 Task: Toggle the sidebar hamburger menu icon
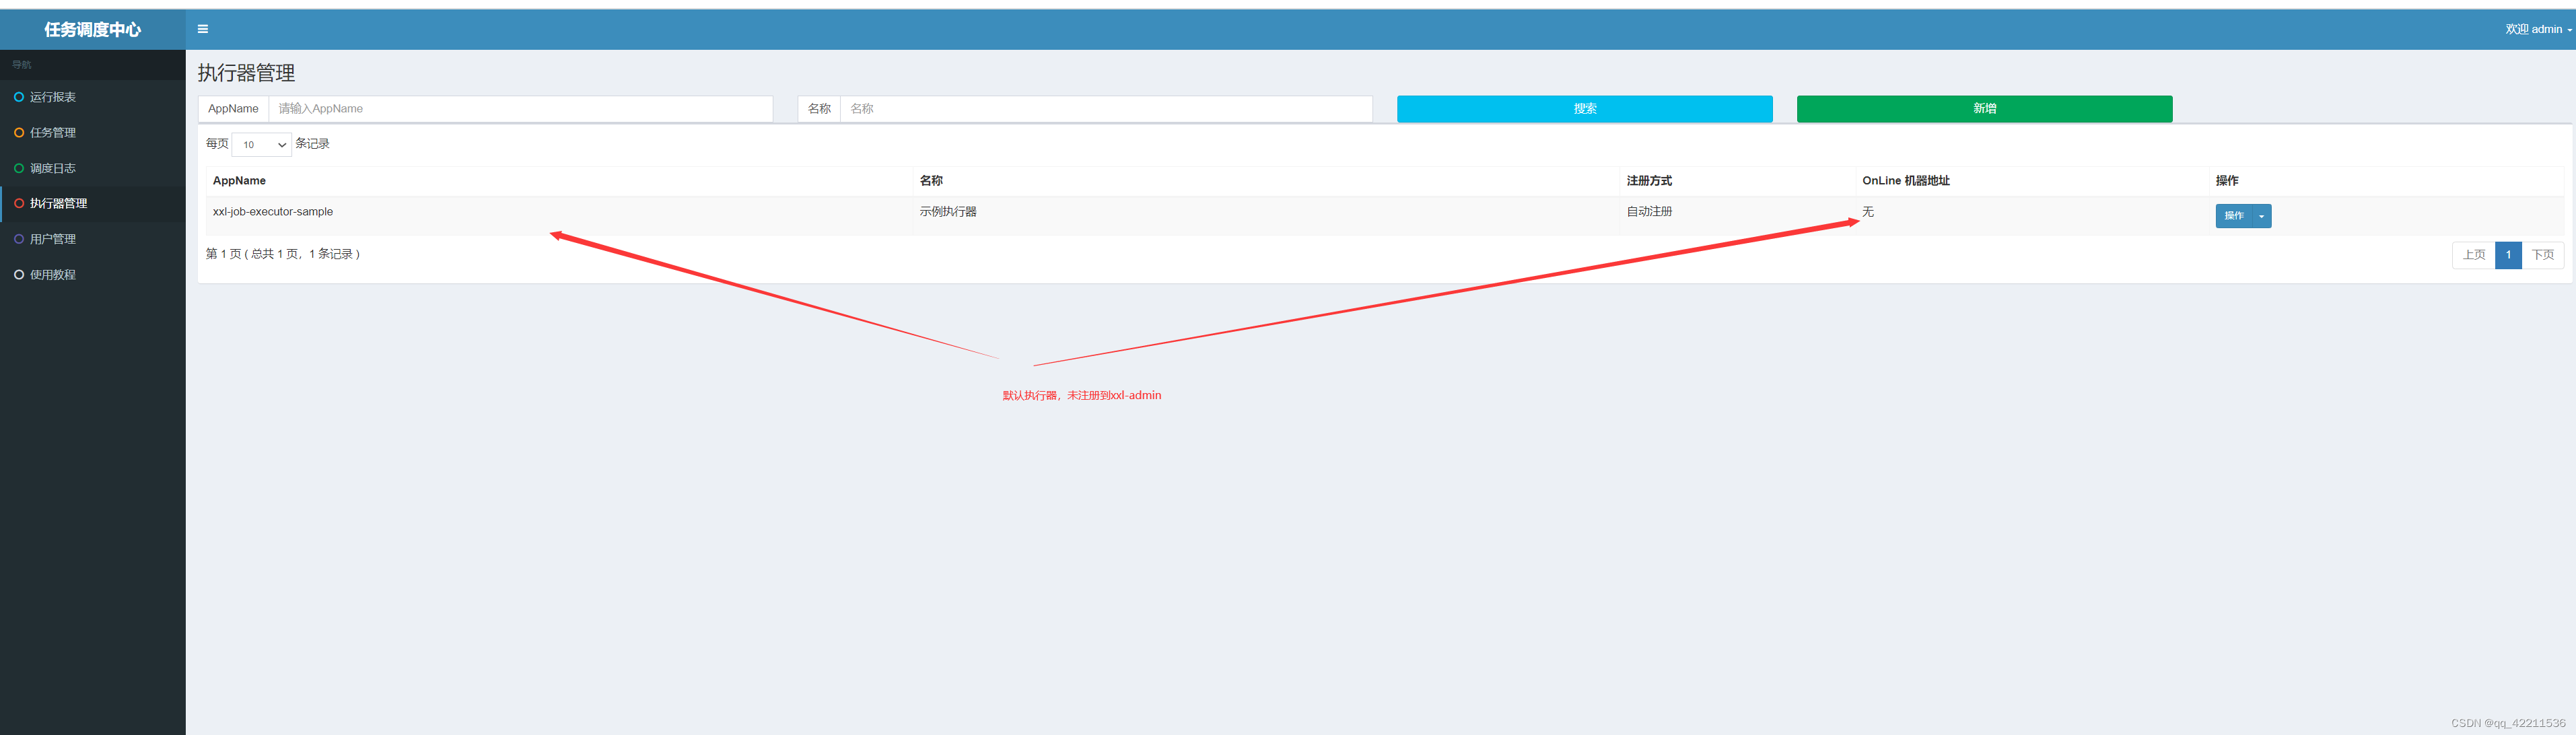tap(203, 29)
